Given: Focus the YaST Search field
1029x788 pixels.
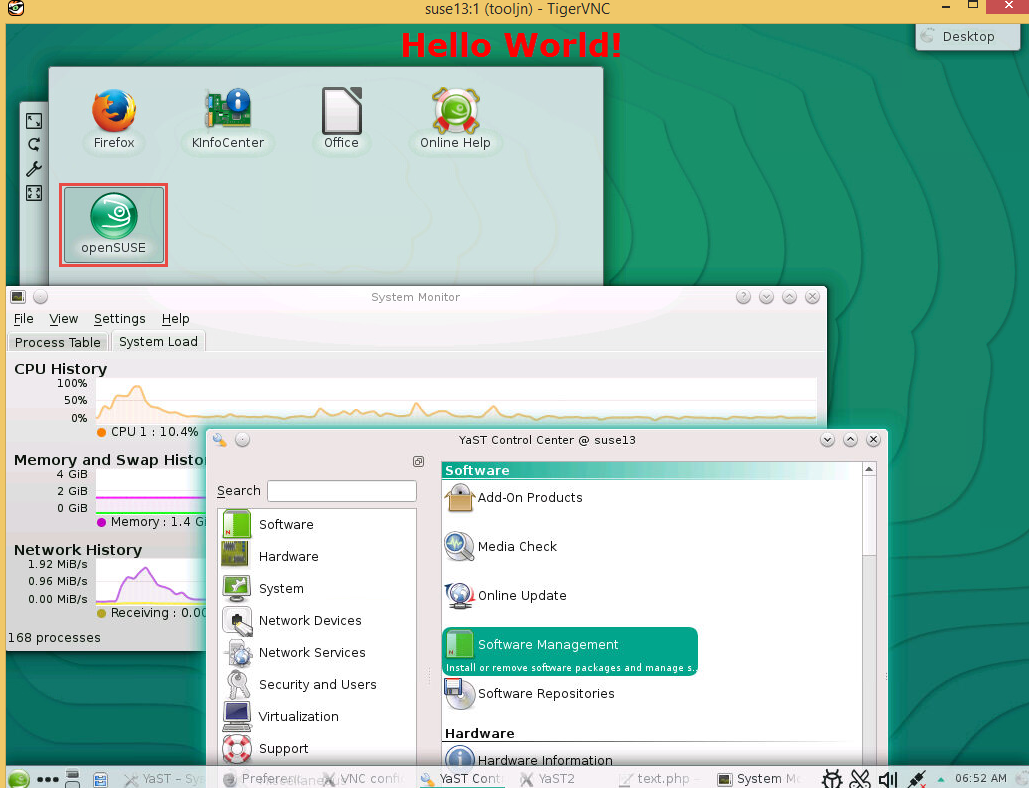Looking at the screenshot, I should 342,491.
